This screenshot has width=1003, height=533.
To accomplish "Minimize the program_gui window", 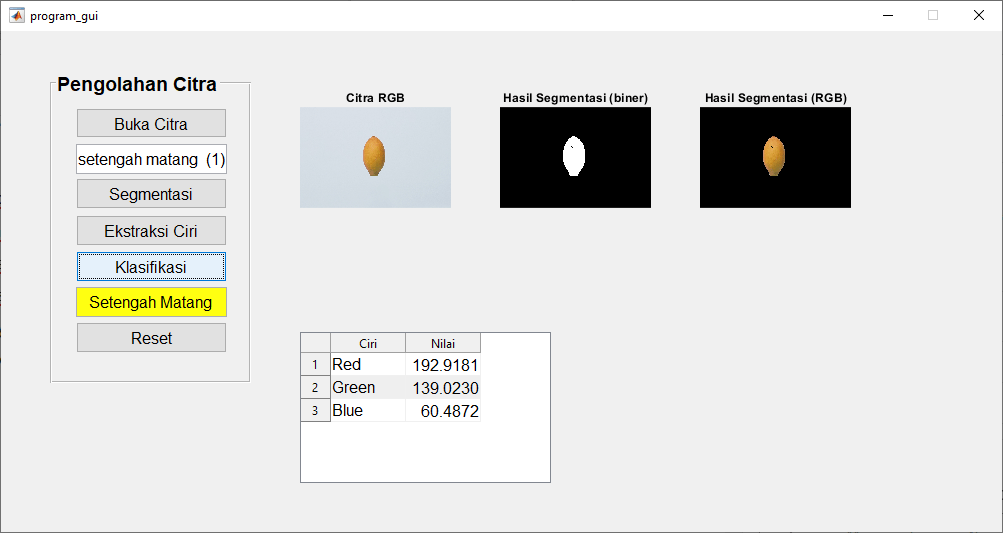I will point(887,15).
